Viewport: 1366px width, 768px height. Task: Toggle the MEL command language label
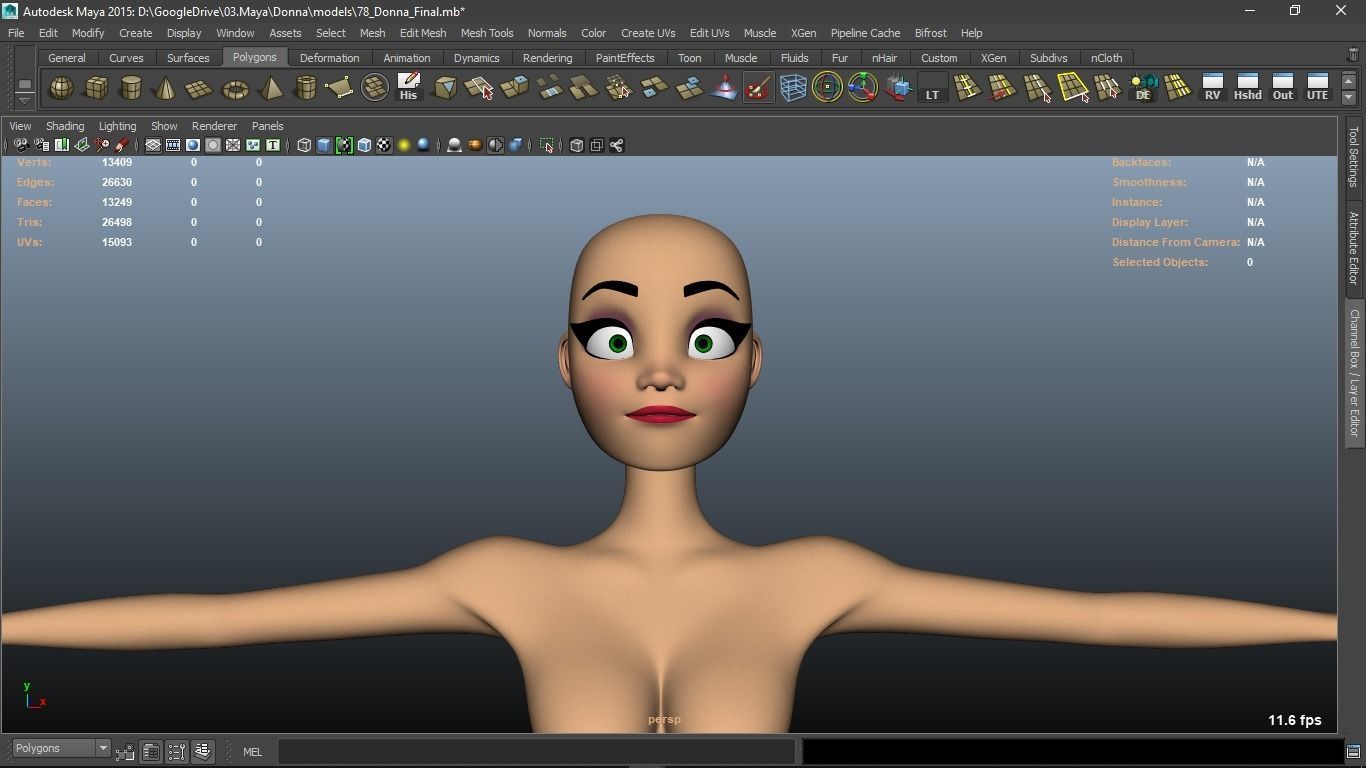tap(252, 752)
